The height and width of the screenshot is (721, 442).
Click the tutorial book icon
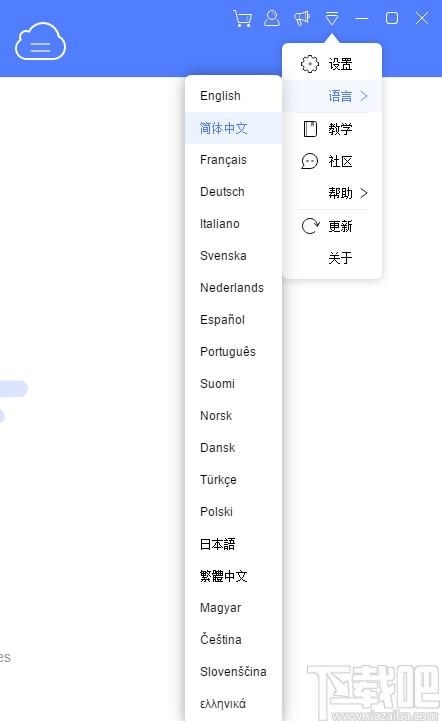[x=310, y=129]
